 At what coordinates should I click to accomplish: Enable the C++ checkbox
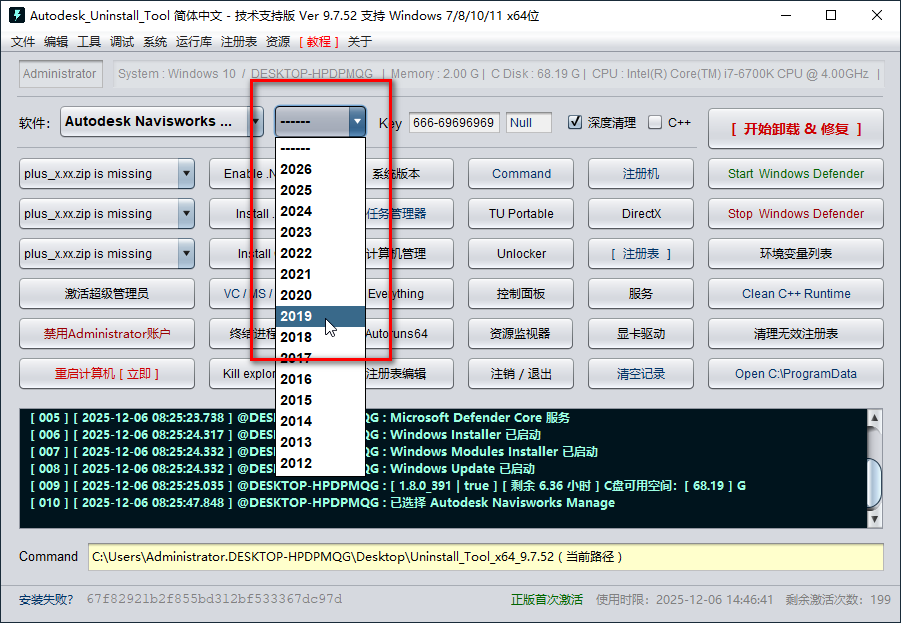654,122
